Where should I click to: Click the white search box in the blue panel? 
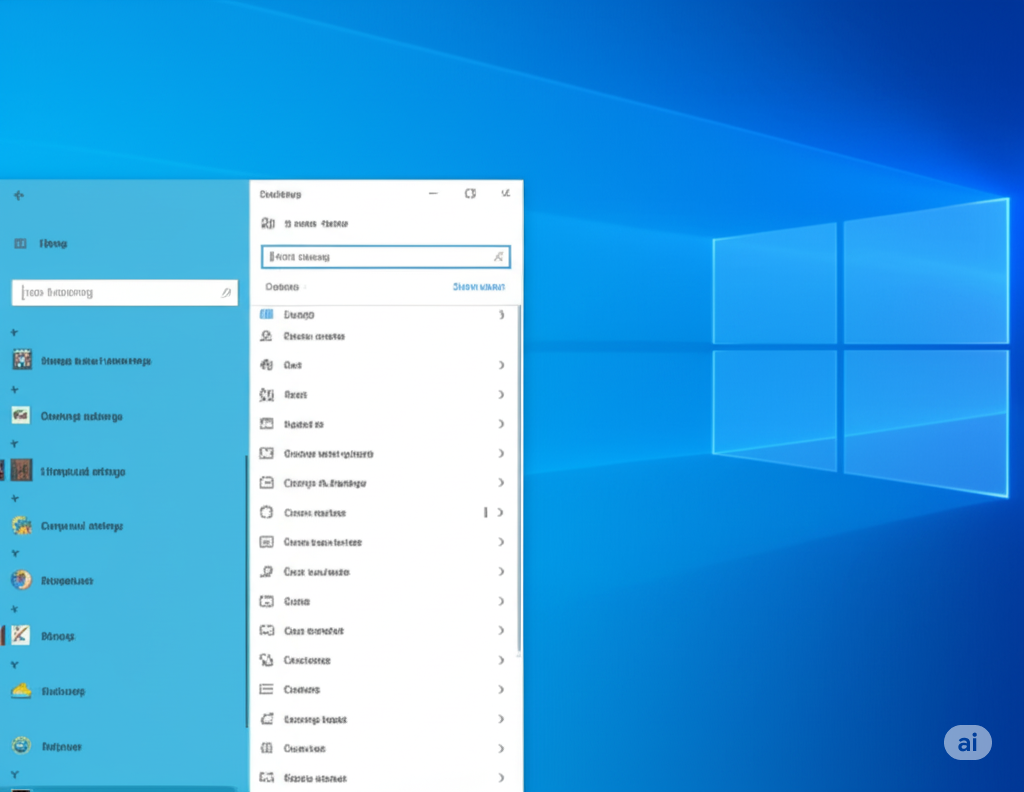[125, 293]
